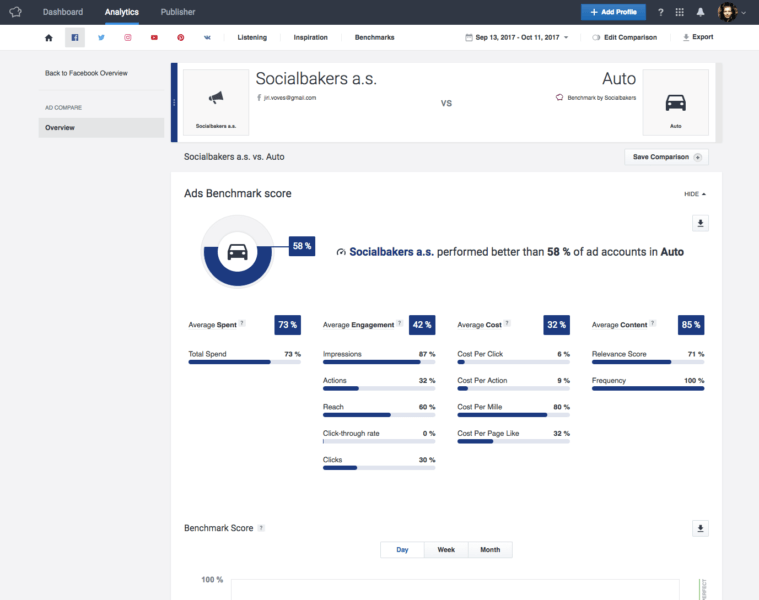The width and height of the screenshot is (759, 600).
Task: Open help question mark icon
Action: (x=661, y=13)
